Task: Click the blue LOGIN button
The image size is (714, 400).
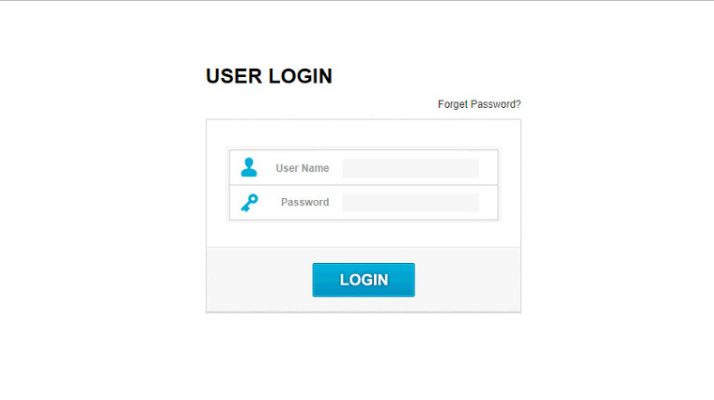Action: click(363, 280)
